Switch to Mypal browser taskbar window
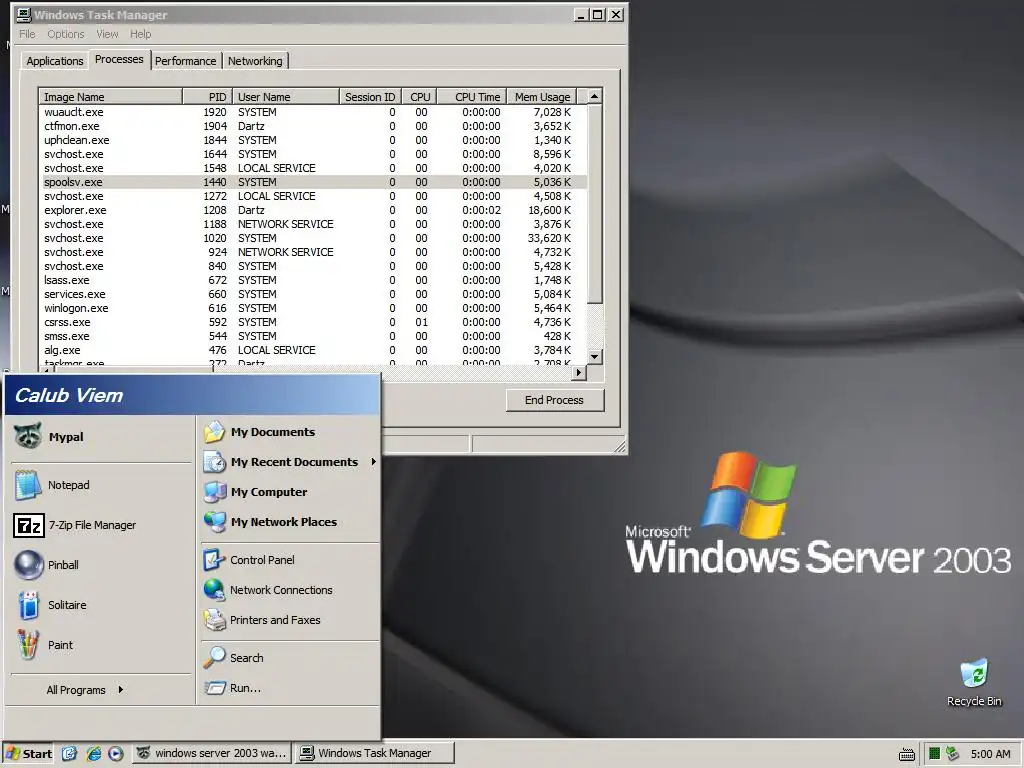This screenshot has width=1024, height=768. click(x=212, y=753)
